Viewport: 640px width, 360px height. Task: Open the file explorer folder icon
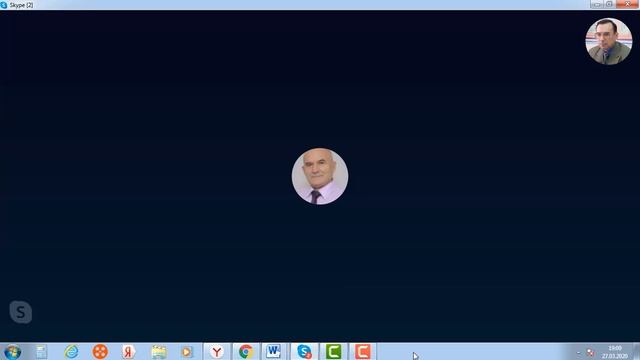[158, 352]
